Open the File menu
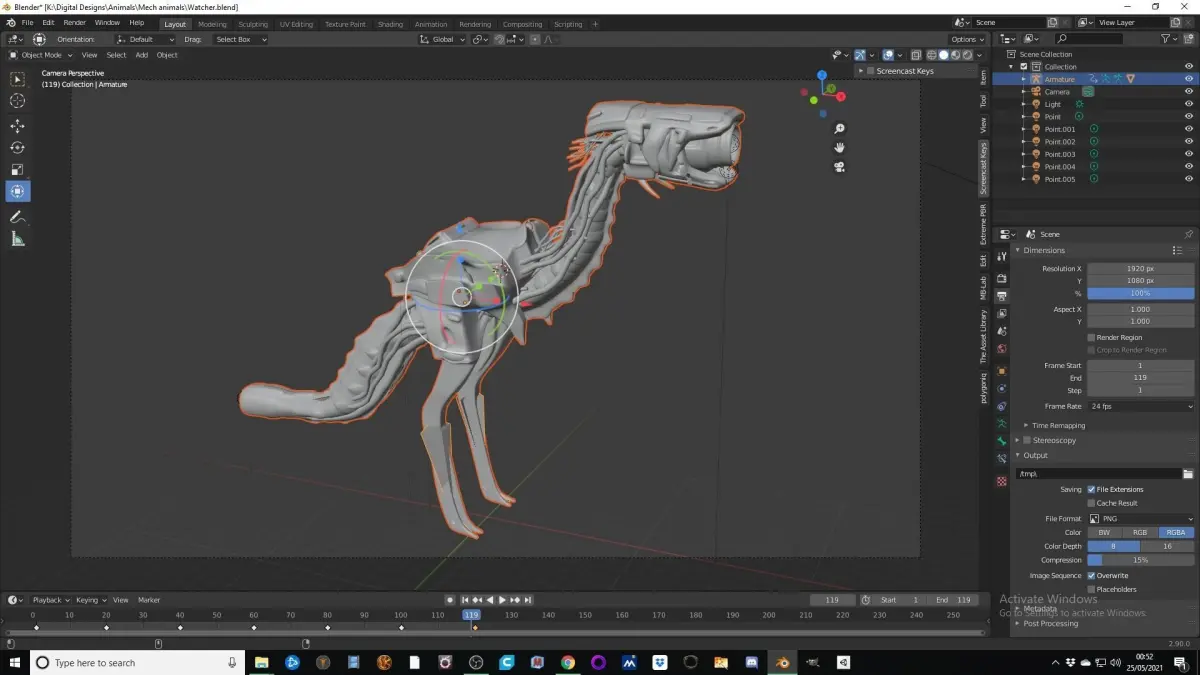 [27, 22]
